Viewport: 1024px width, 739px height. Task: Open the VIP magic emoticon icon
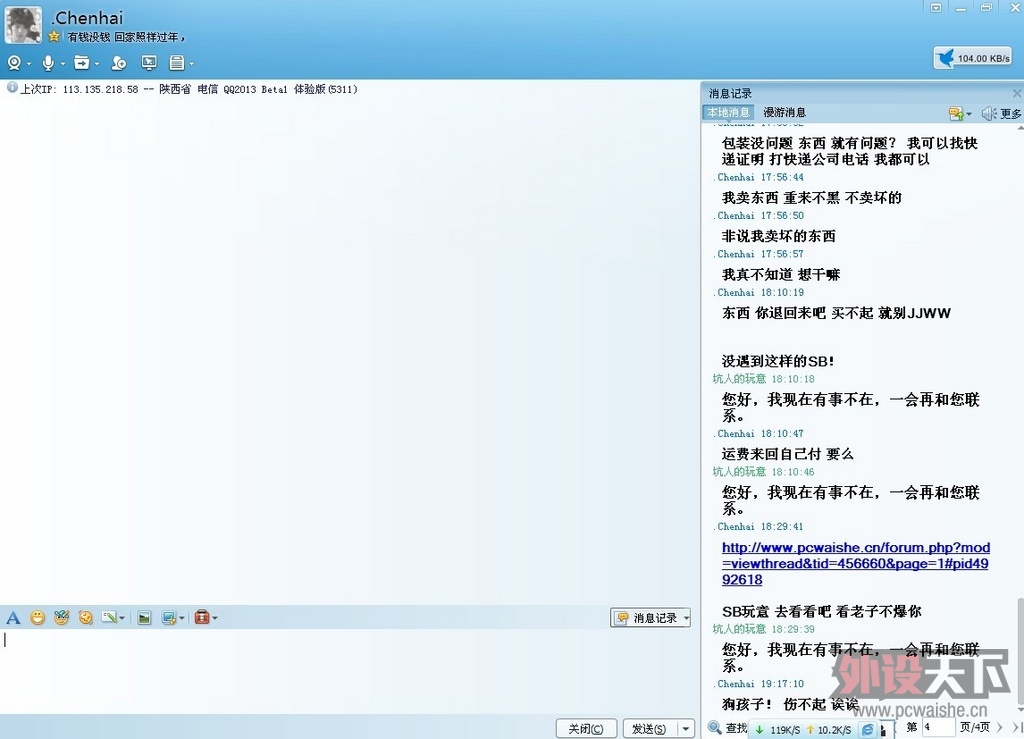tap(61, 618)
